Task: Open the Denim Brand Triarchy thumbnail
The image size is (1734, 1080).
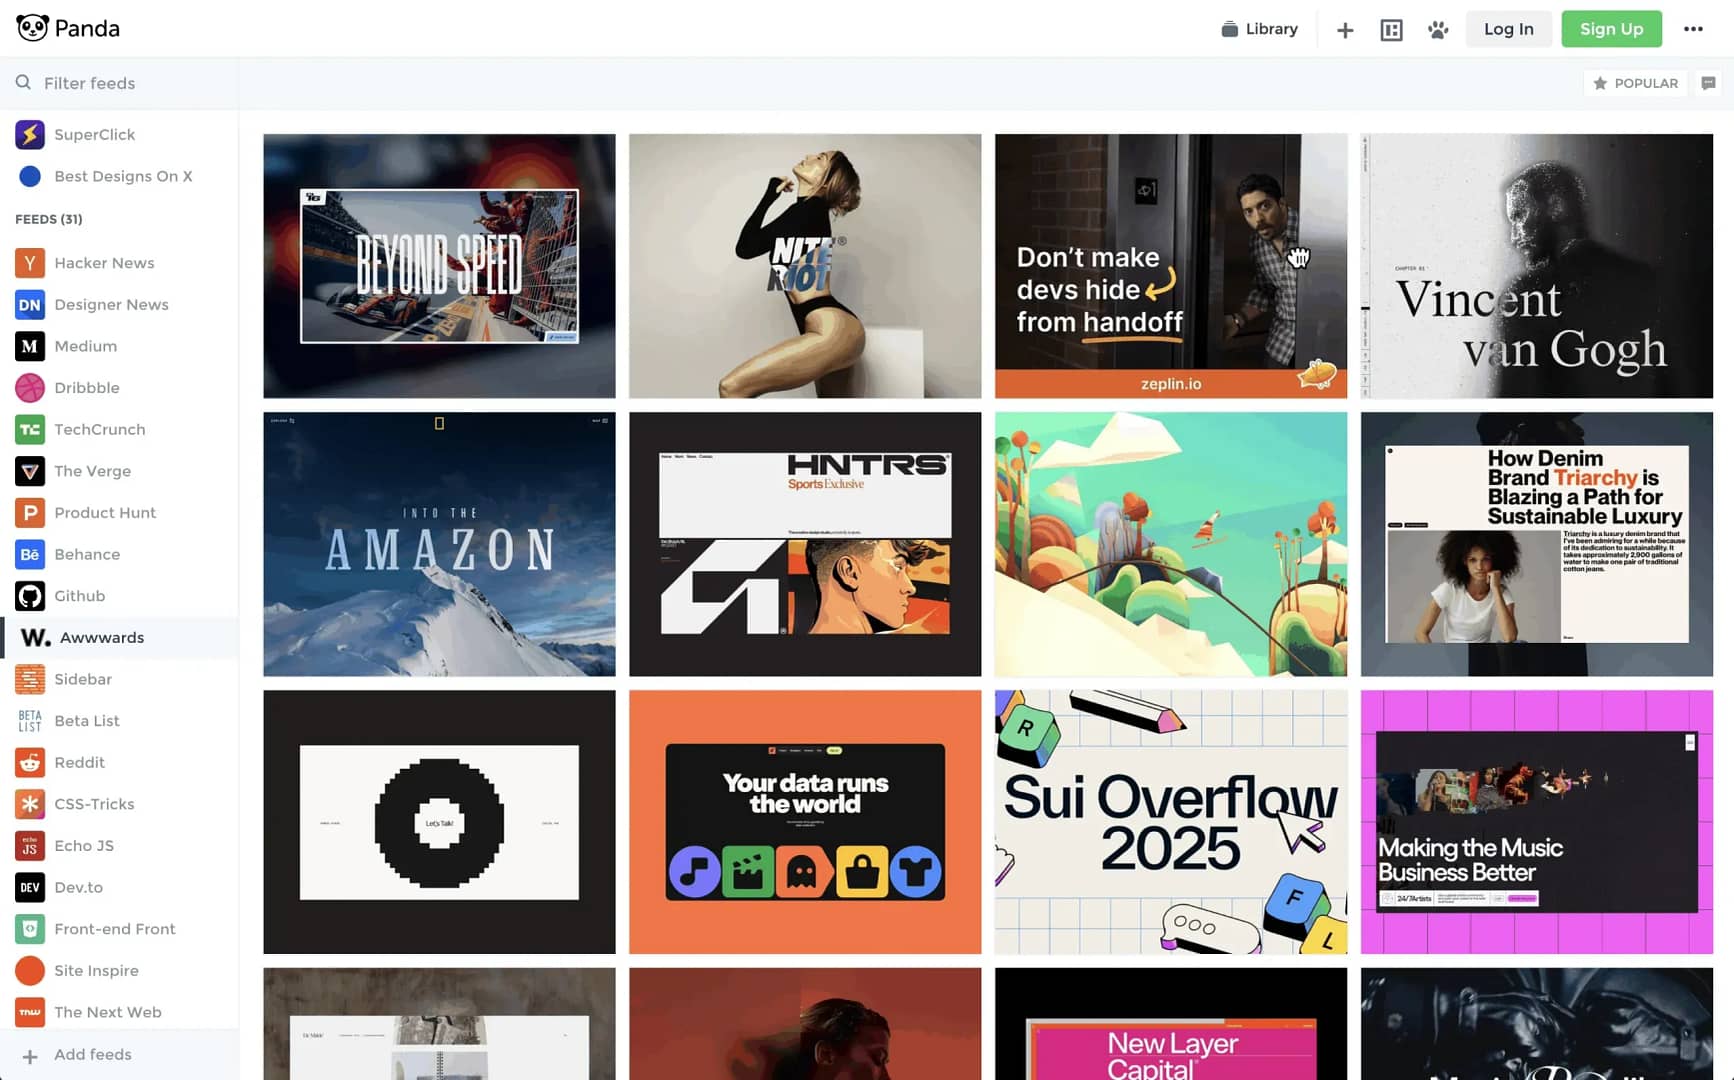Action: pyautogui.click(x=1537, y=544)
